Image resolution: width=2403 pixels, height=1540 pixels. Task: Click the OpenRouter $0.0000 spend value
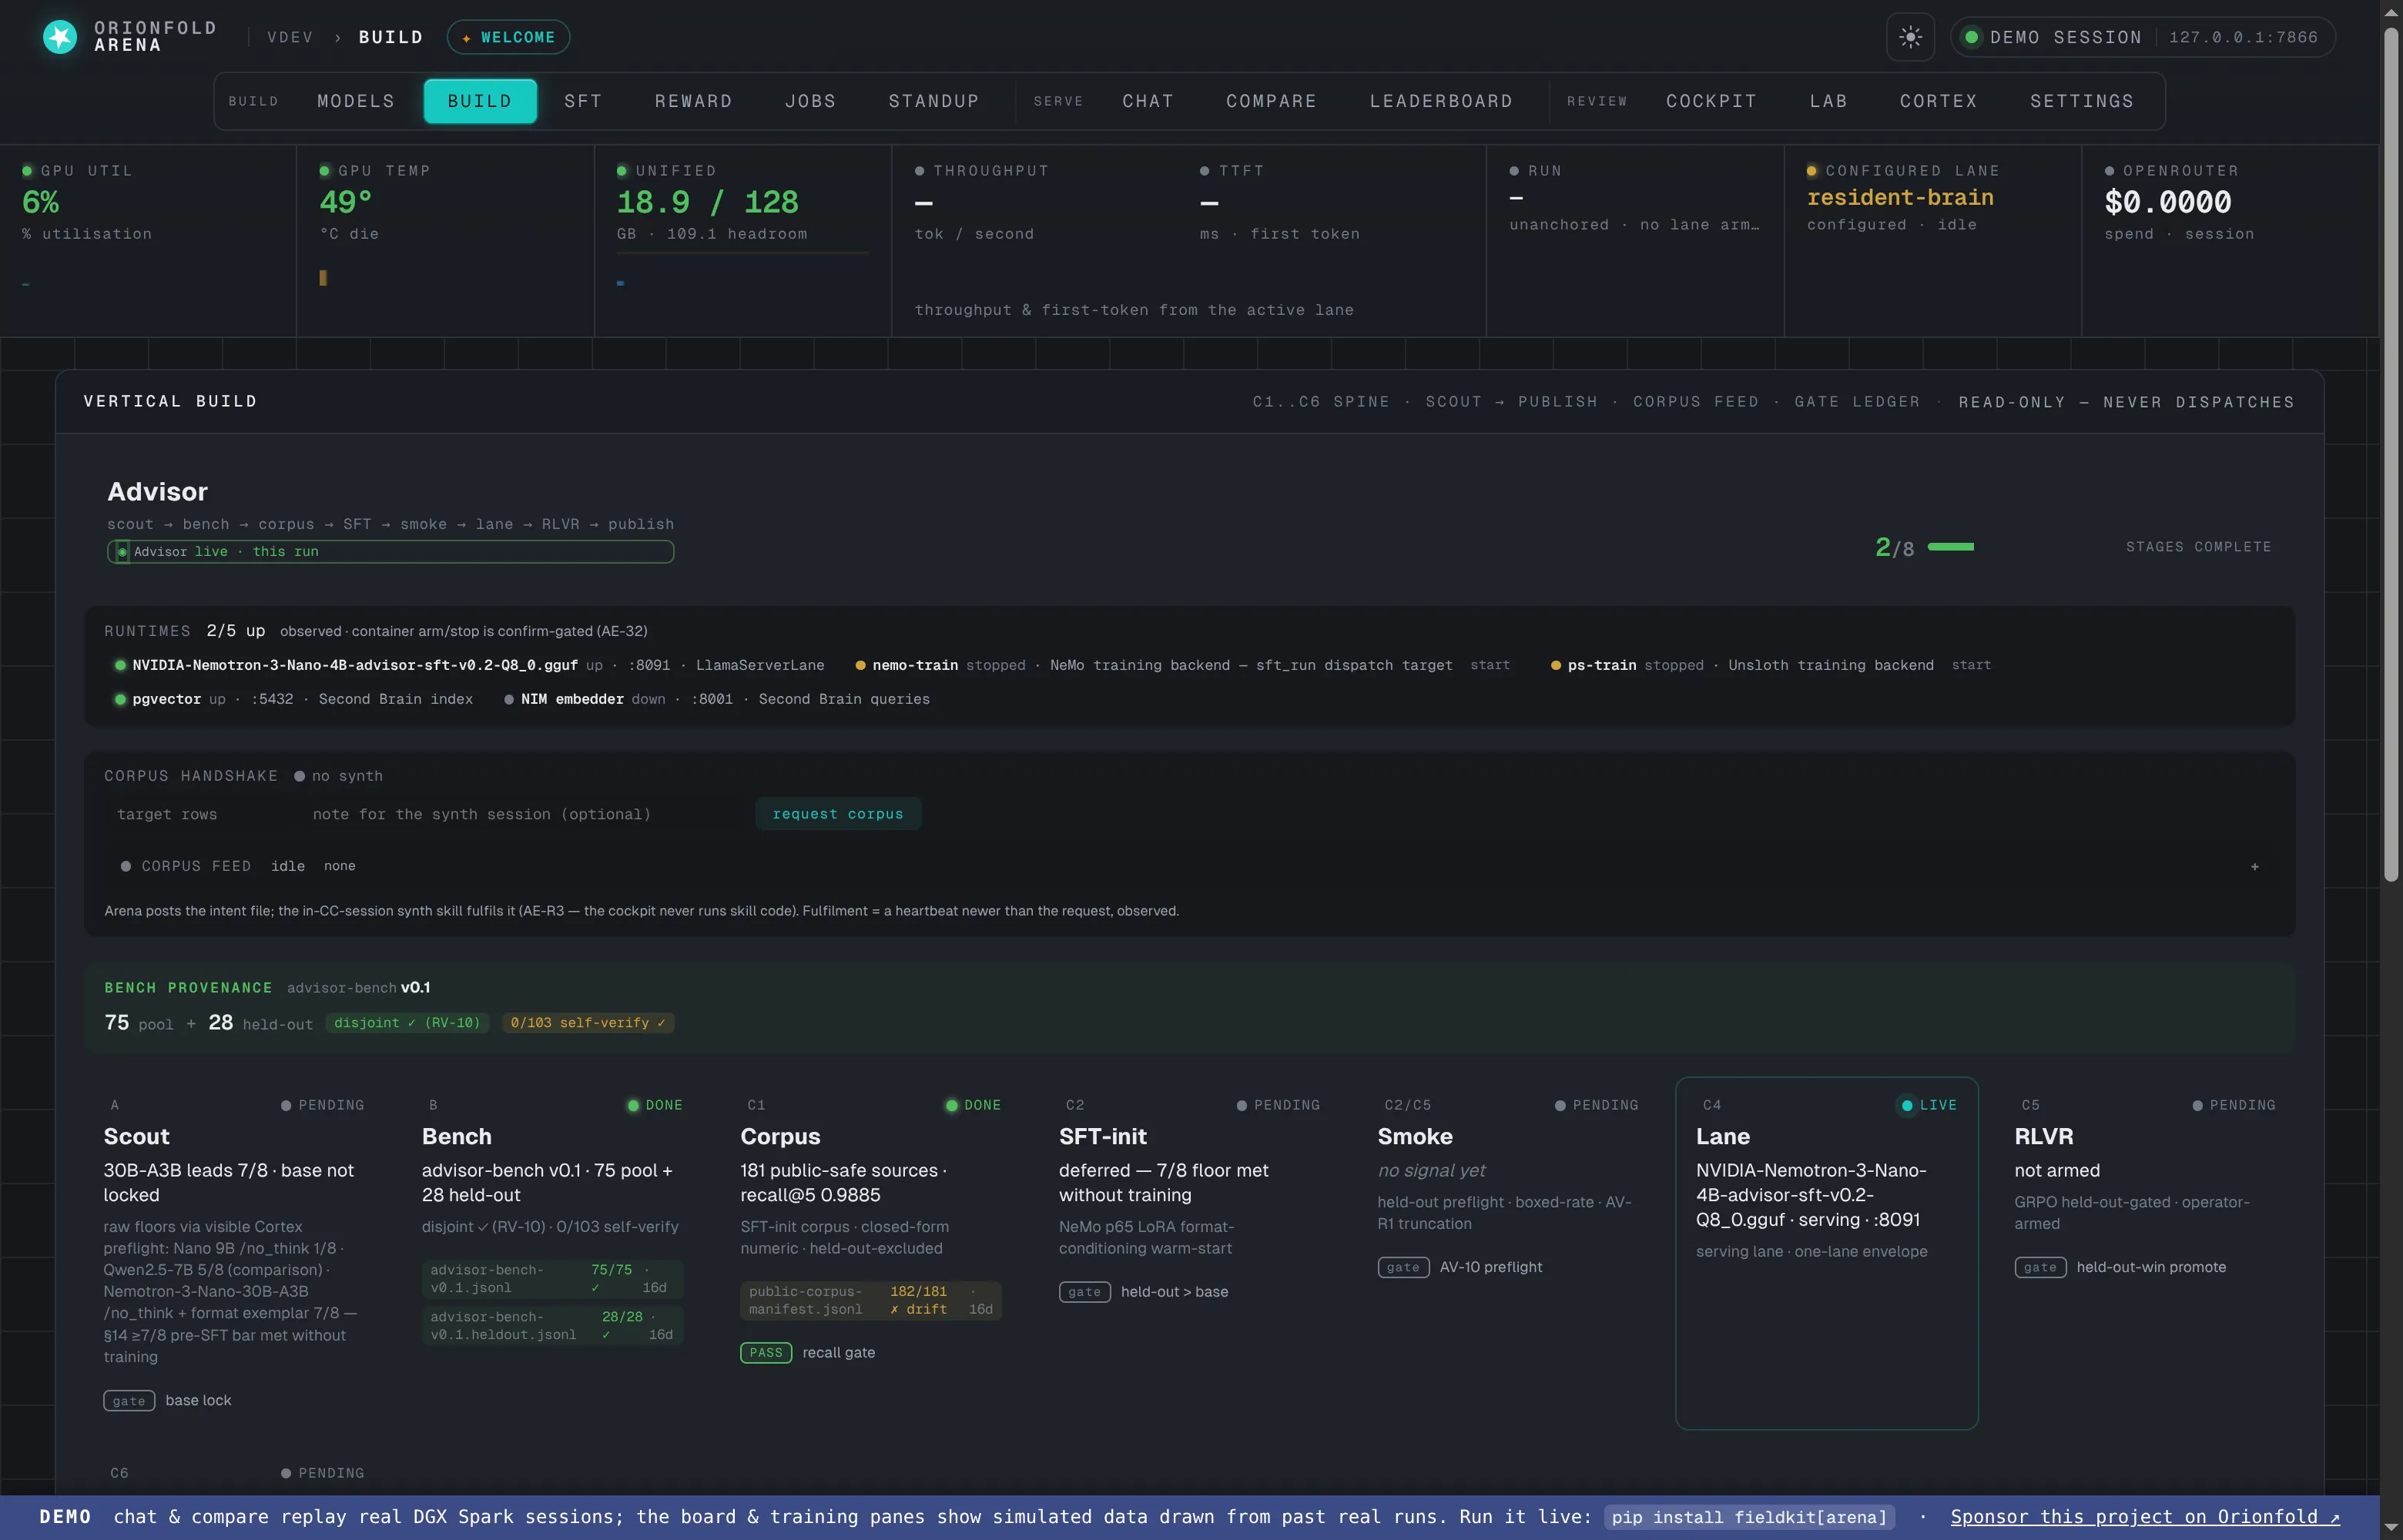pyautogui.click(x=2167, y=202)
